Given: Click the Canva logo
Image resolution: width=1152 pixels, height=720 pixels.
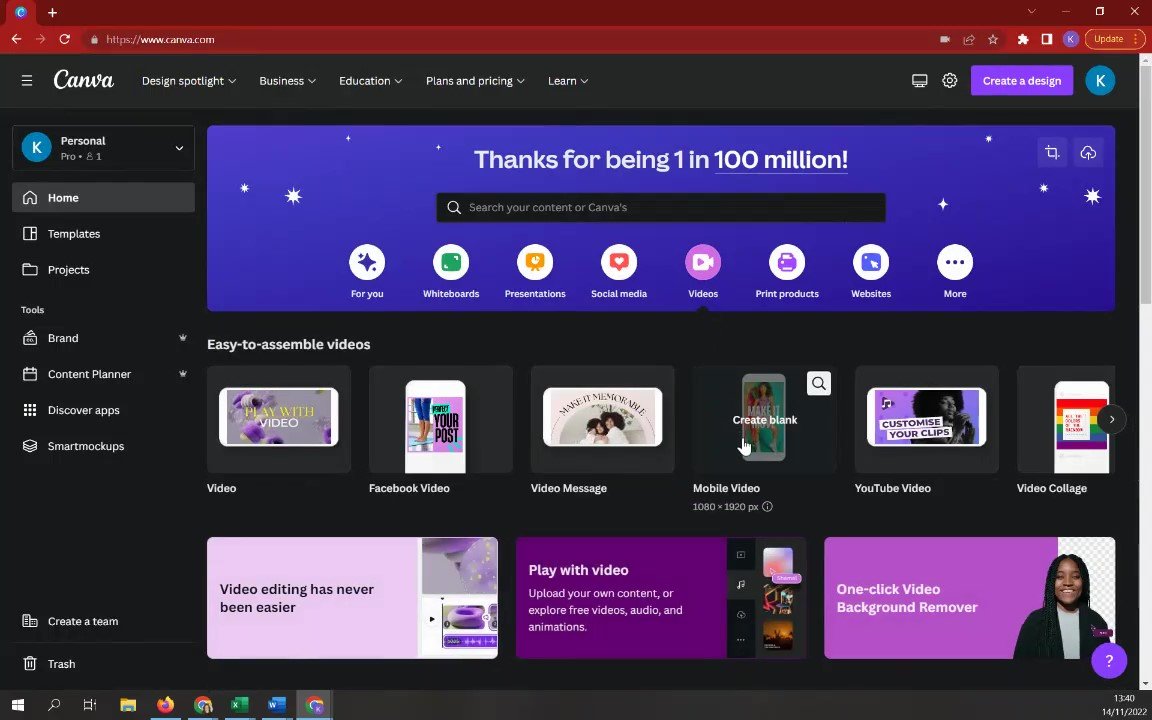Looking at the screenshot, I should point(84,80).
